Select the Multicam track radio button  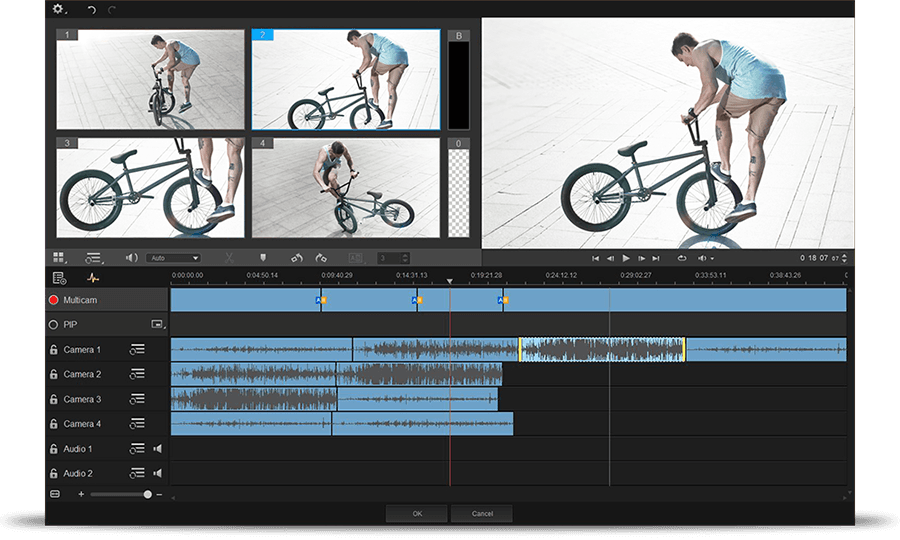54,300
